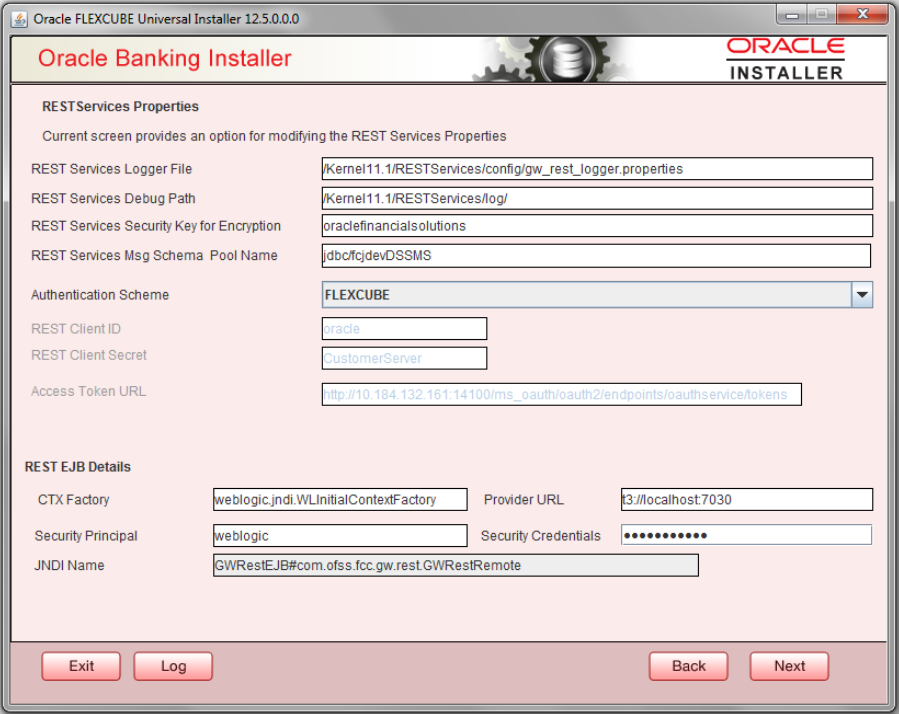Click the 'RESTServices Properties' heading
This screenshot has width=899, height=714.
pyautogui.click(x=120, y=107)
